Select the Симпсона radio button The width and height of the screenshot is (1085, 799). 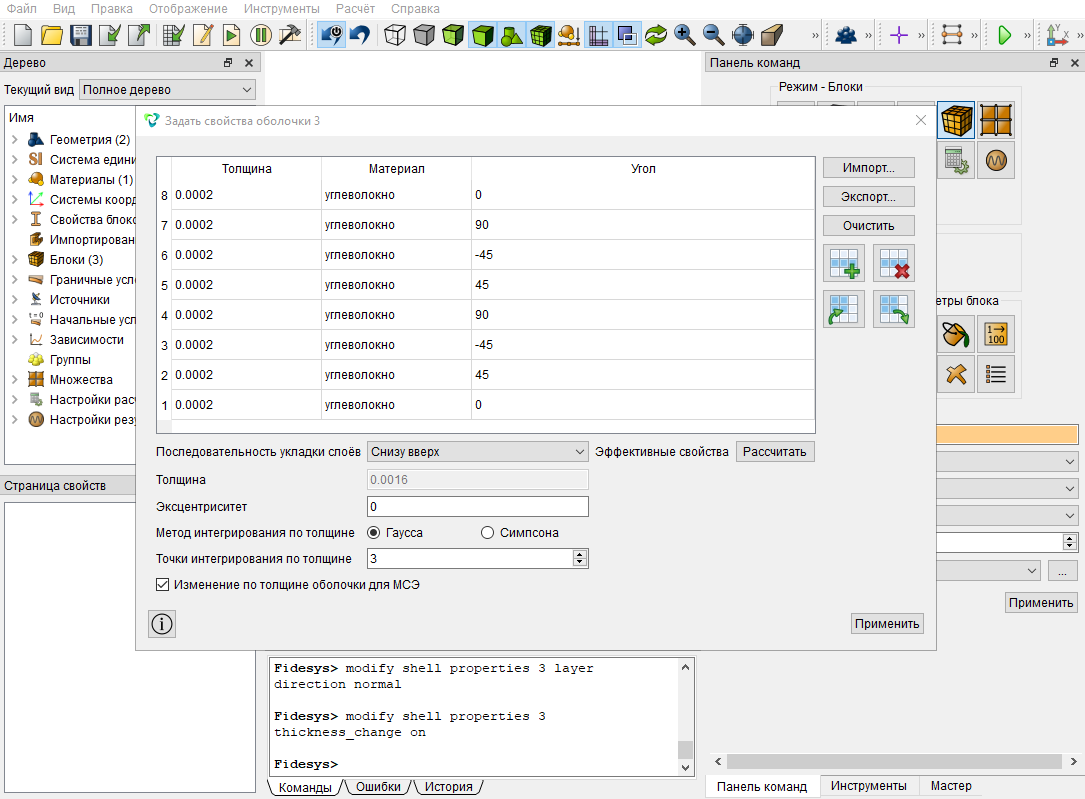click(488, 533)
